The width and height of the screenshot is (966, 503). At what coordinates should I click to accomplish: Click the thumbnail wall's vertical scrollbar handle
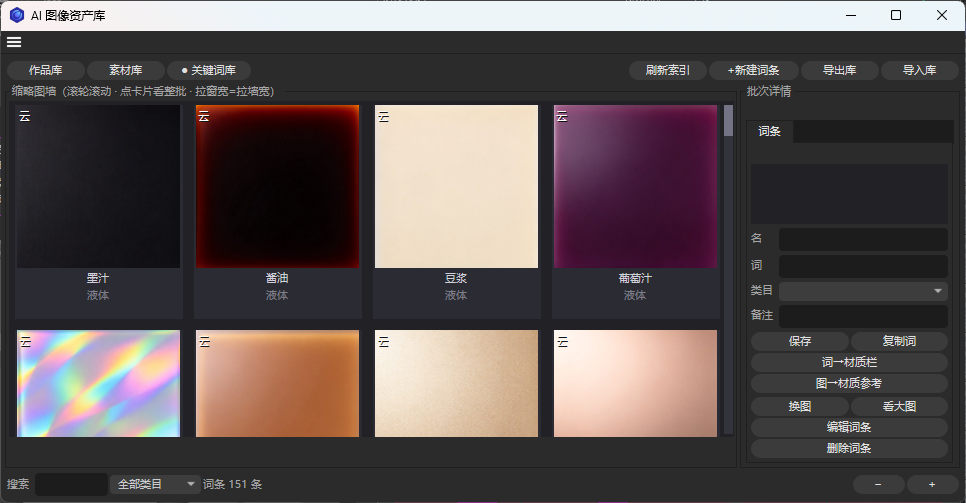point(728,120)
